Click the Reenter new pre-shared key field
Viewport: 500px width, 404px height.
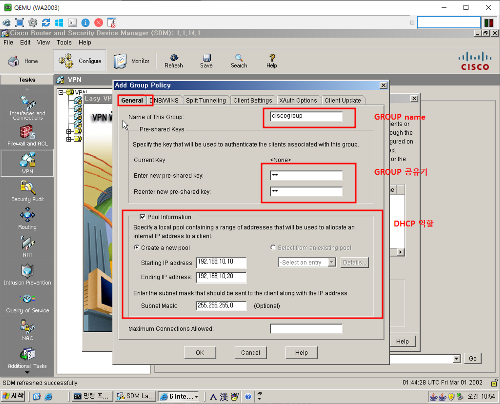click(x=306, y=191)
